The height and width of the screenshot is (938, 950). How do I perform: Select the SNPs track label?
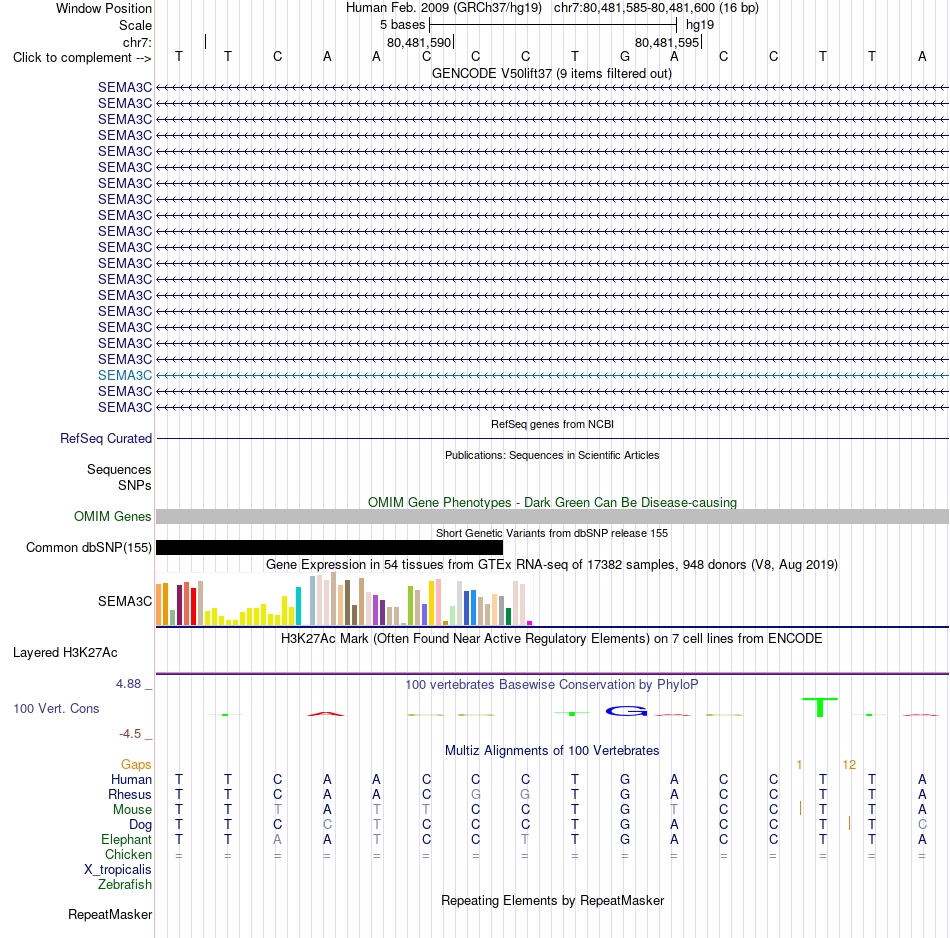coord(135,485)
